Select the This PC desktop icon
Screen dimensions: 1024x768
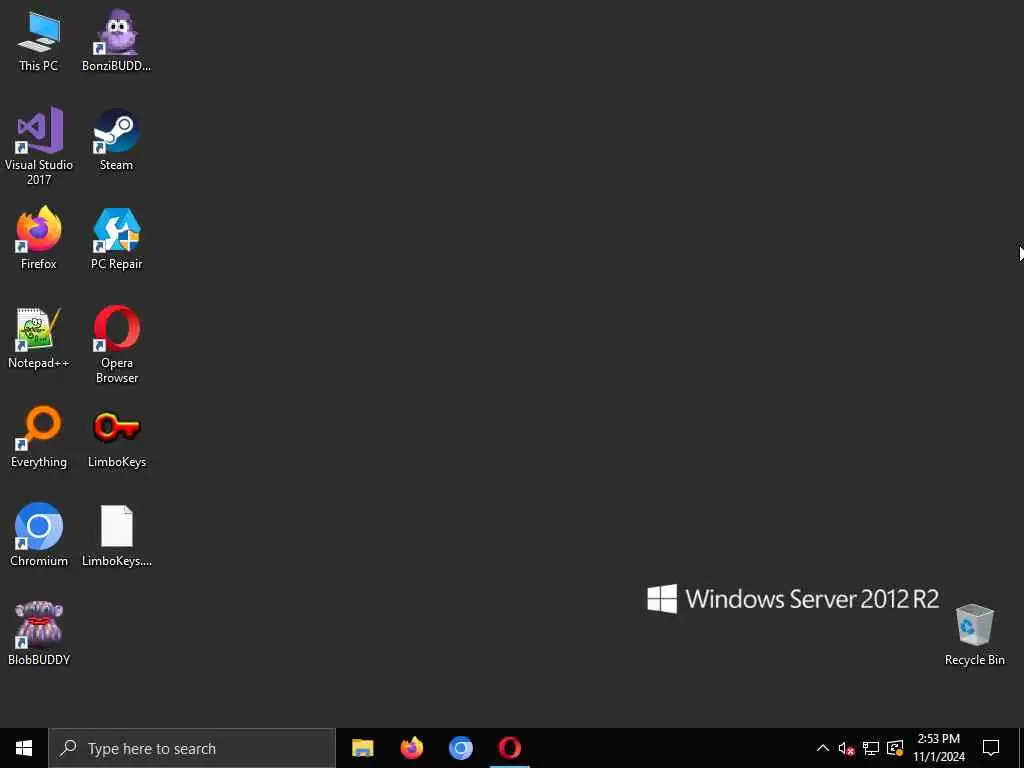point(39,42)
